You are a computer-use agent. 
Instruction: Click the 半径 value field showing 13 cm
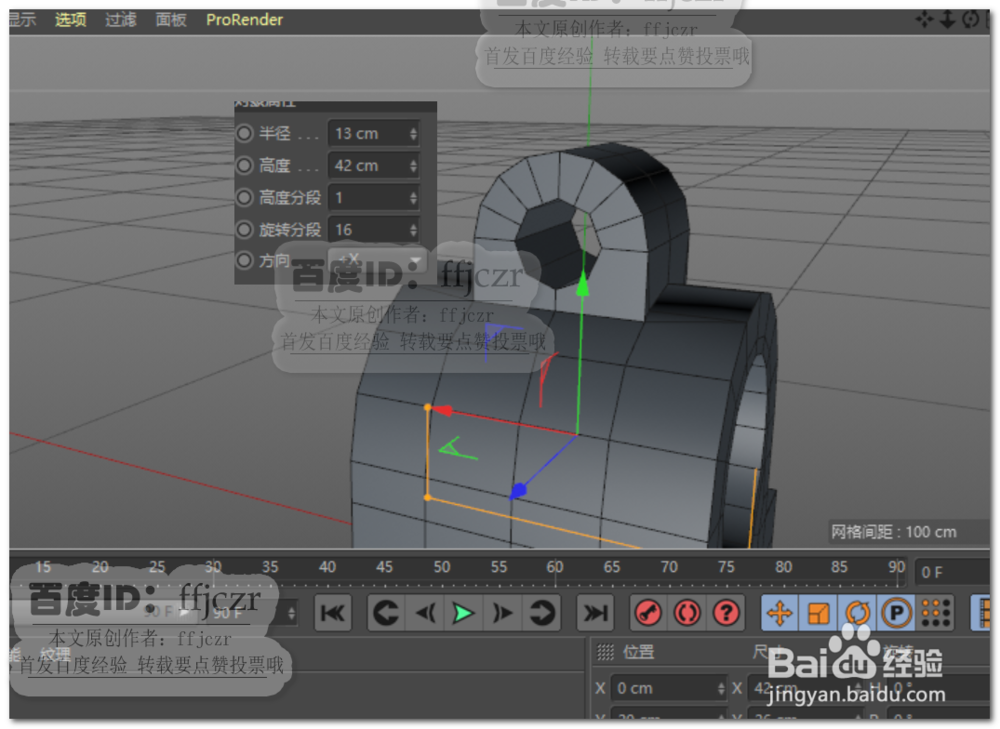point(368,133)
